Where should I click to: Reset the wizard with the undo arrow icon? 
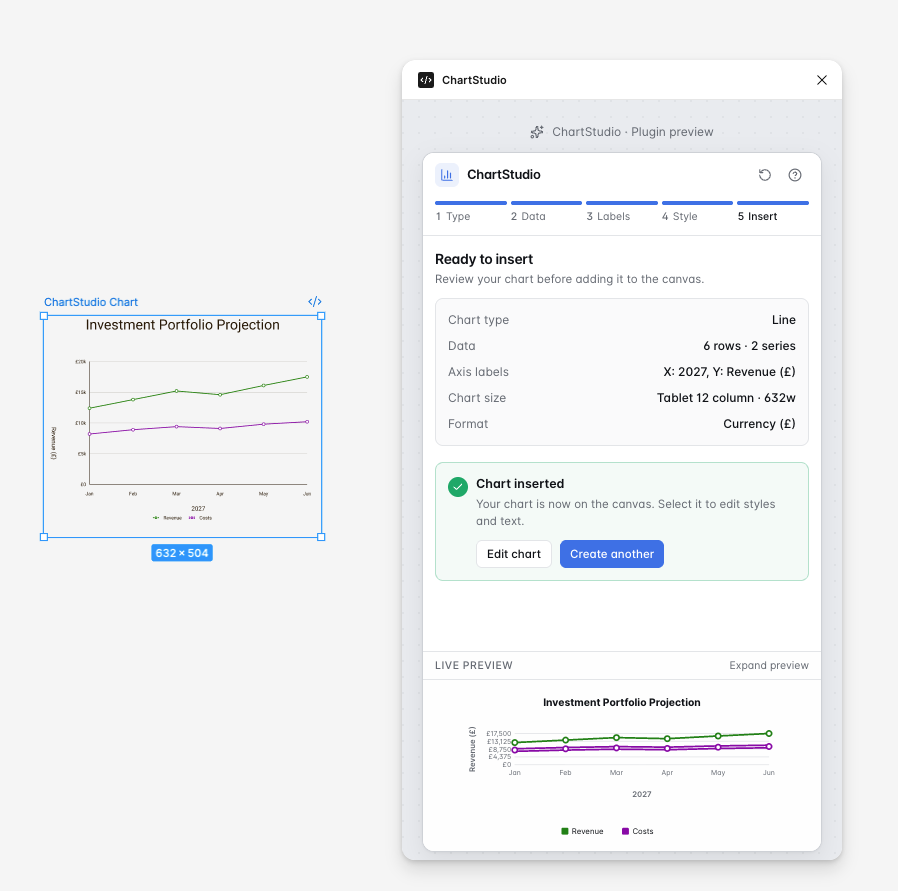point(765,175)
